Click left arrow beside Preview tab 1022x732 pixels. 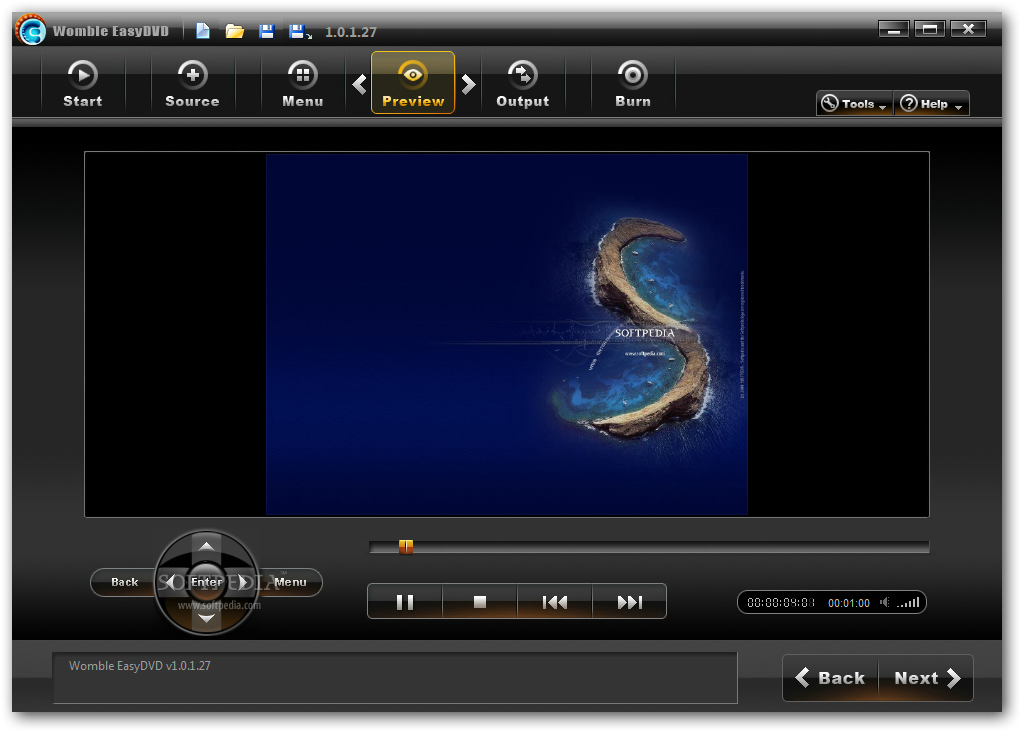pos(359,84)
